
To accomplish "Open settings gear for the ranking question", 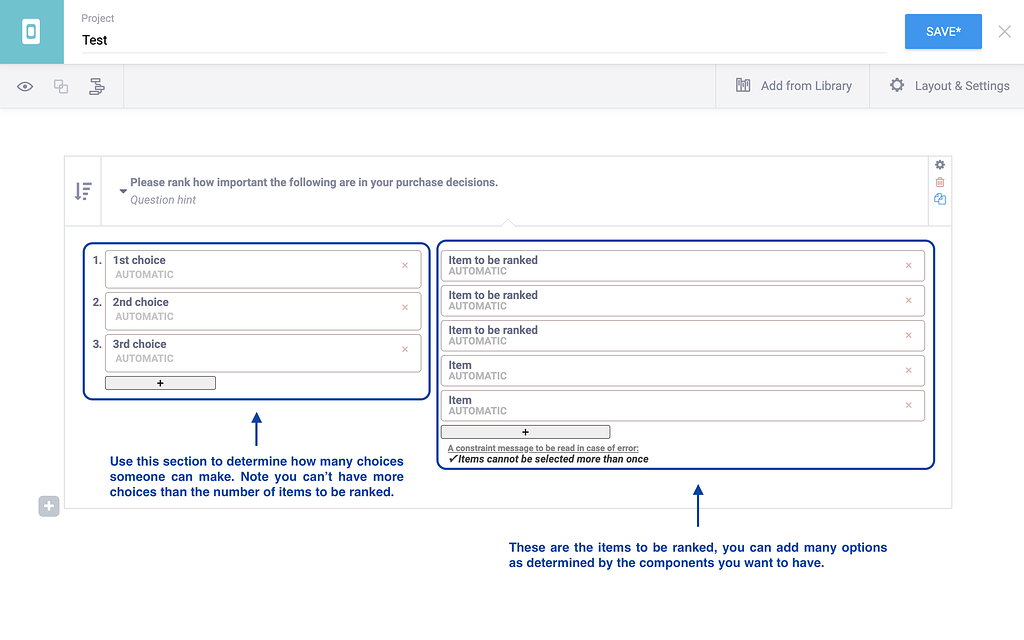I will (939, 165).
